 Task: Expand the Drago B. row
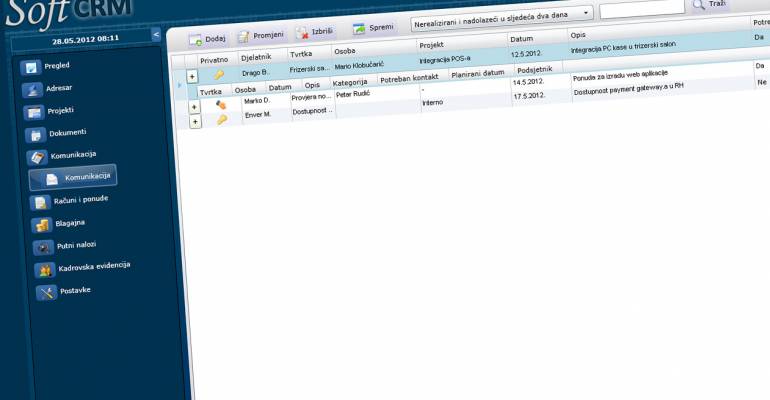[192, 77]
